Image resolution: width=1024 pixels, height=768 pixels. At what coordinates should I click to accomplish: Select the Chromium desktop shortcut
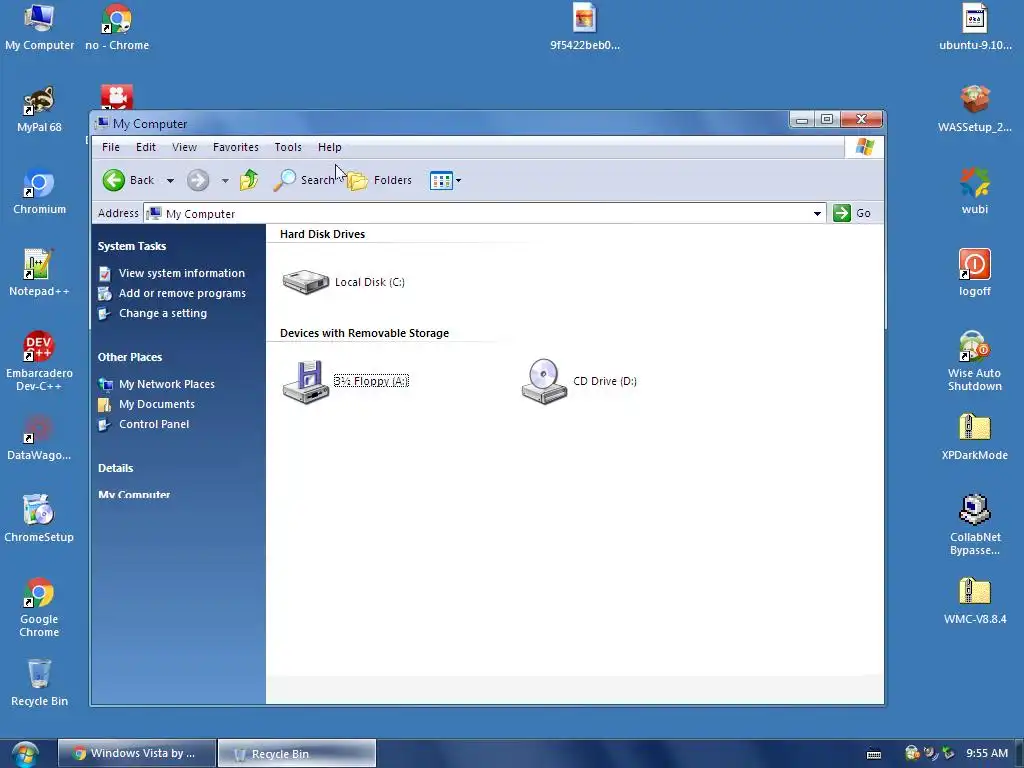click(39, 191)
